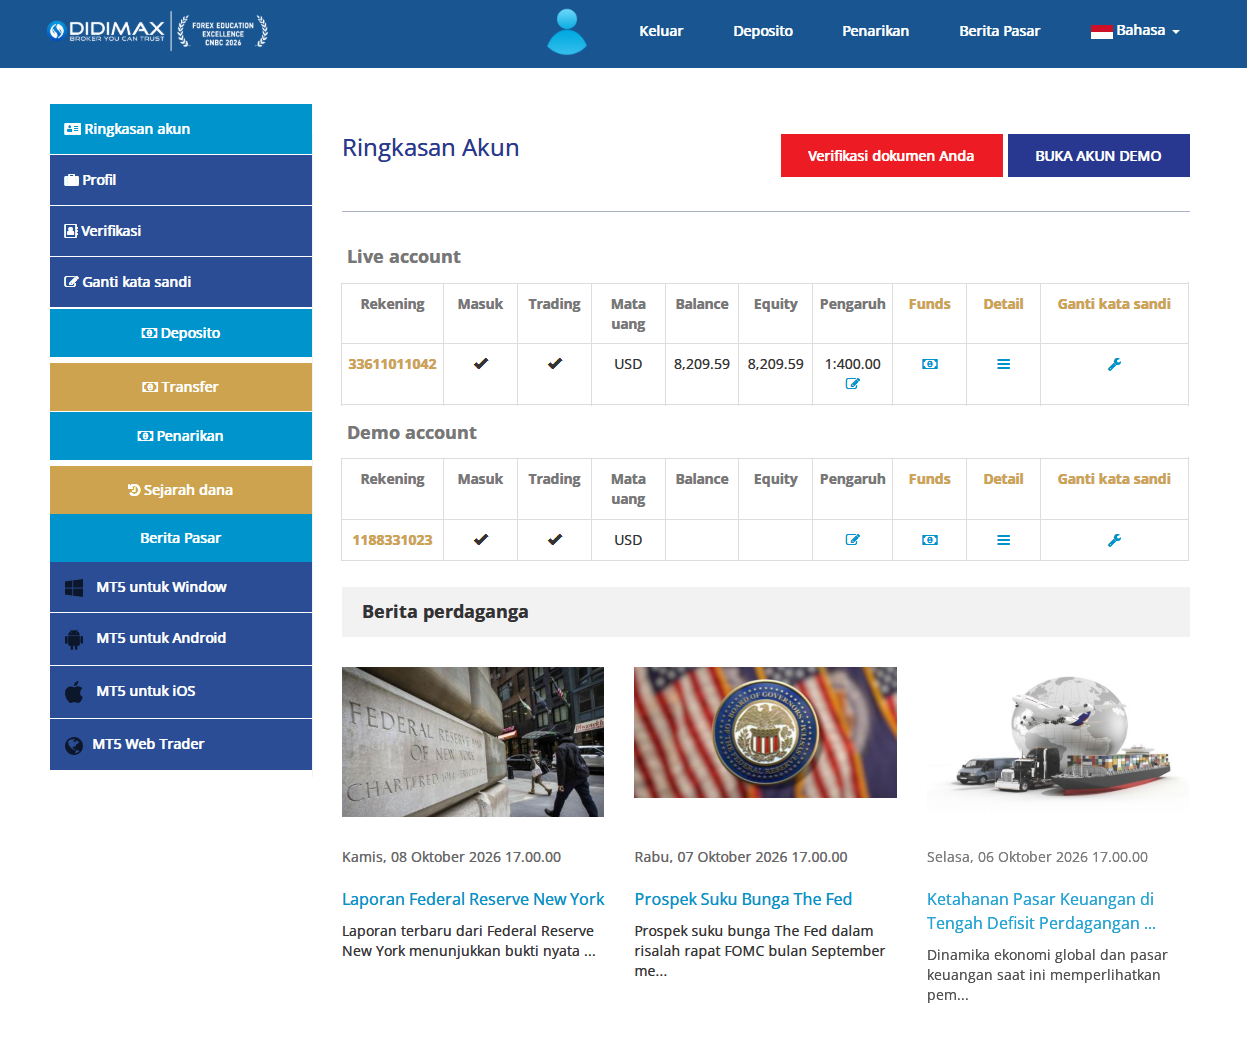This screenshot has height=1047, width=1247.
Task: Open Ganti kata sandi sidebar item
Action: point(181,282)
